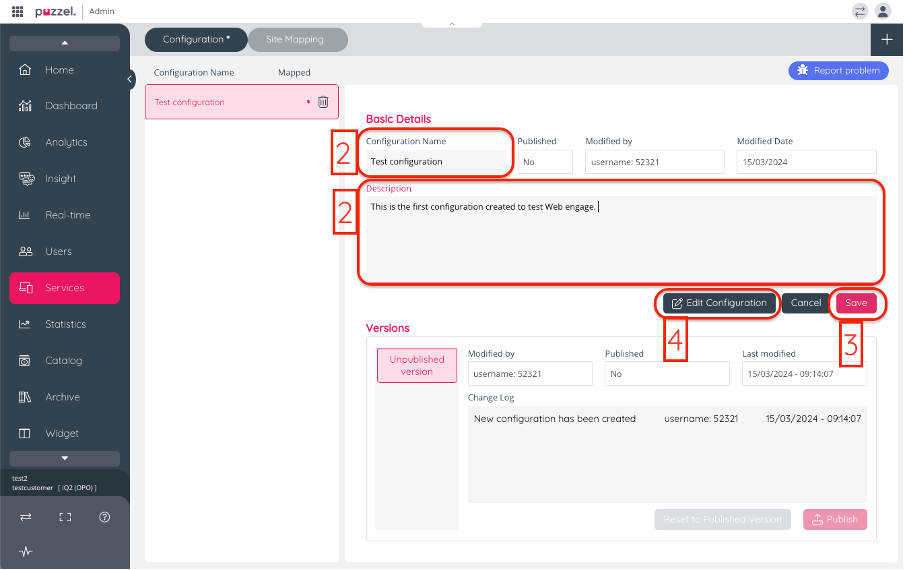The width and height of the screenshot is (904, 570).
Task: Click the activity pulse icon
Action: click(26, 551)
